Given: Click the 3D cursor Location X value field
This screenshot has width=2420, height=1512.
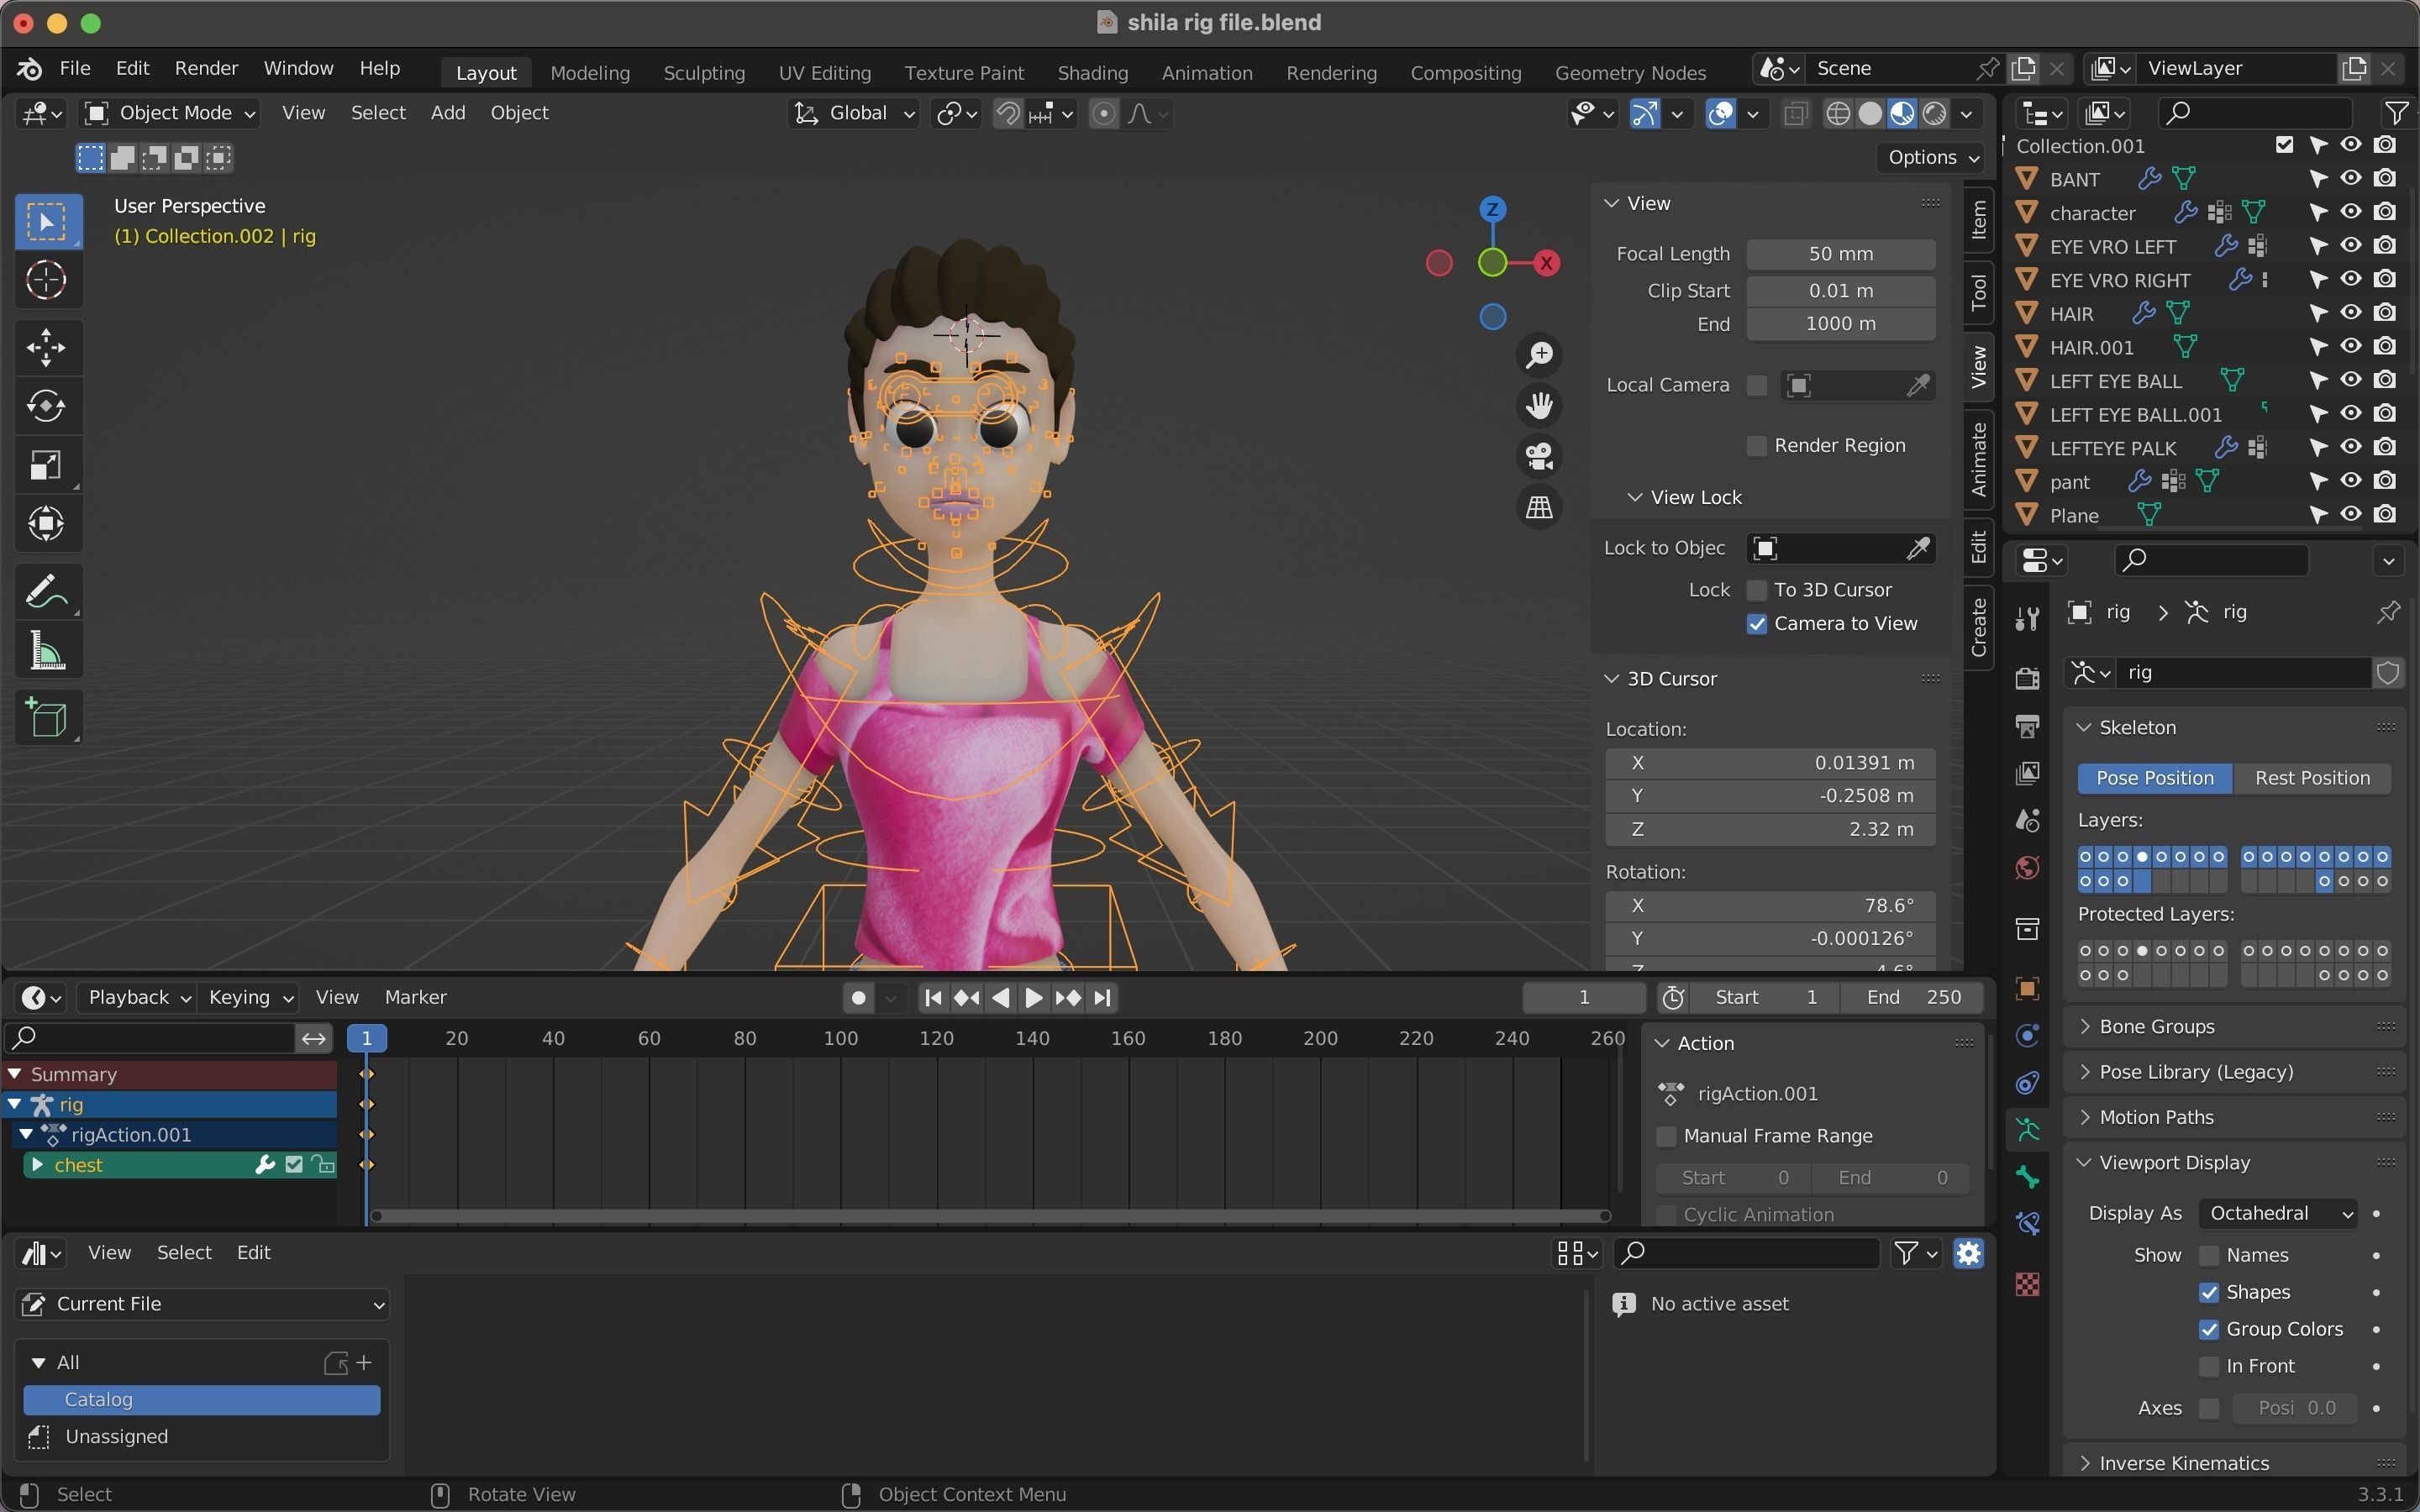Looking at the screenshot, I should [1769, 763].
